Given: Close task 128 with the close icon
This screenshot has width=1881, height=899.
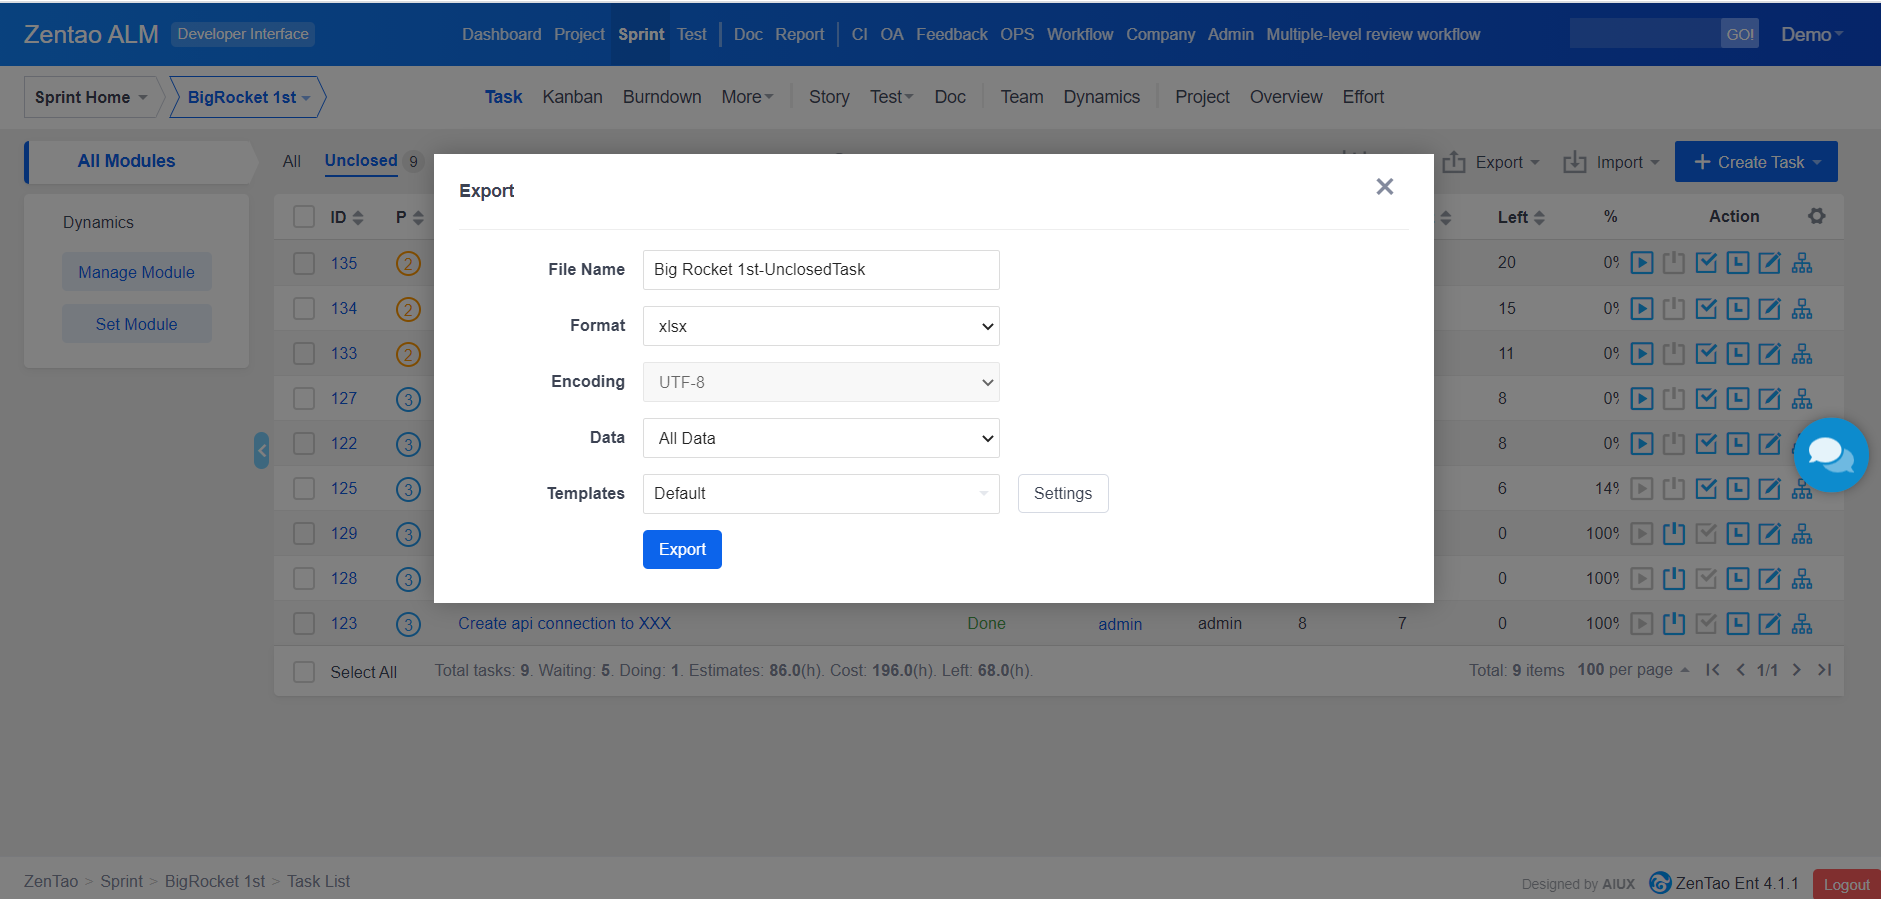Looking at the screenshot, I should click(x=1673, y=579).
